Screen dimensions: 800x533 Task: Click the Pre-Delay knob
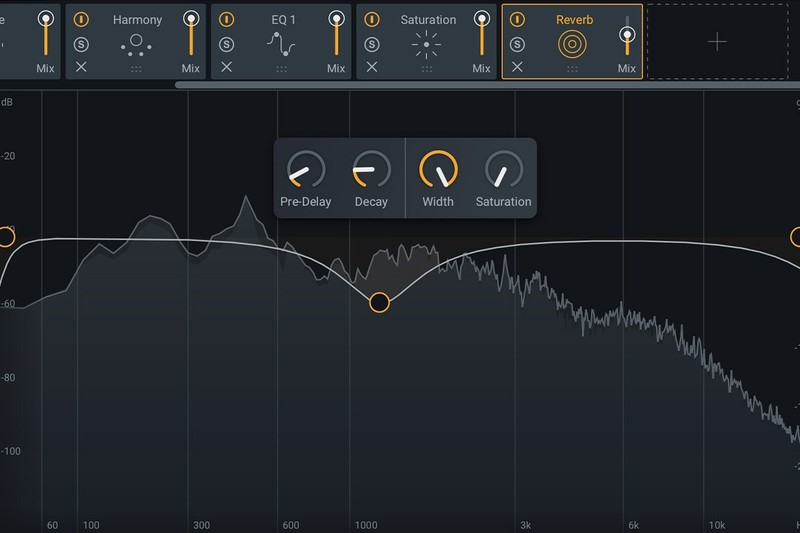305,170
